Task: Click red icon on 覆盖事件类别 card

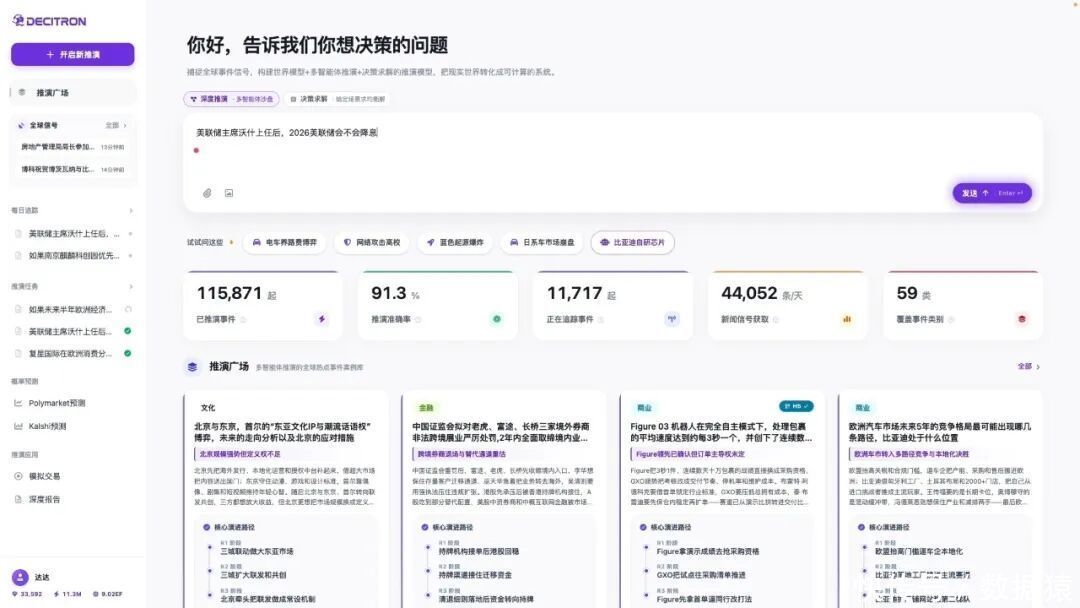Action: point(1021,319)
